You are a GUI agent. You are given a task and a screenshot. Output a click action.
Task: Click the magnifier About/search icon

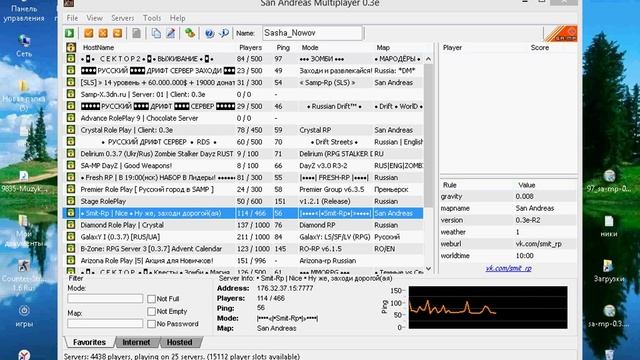pyautogui.click(x=224, y=33)
